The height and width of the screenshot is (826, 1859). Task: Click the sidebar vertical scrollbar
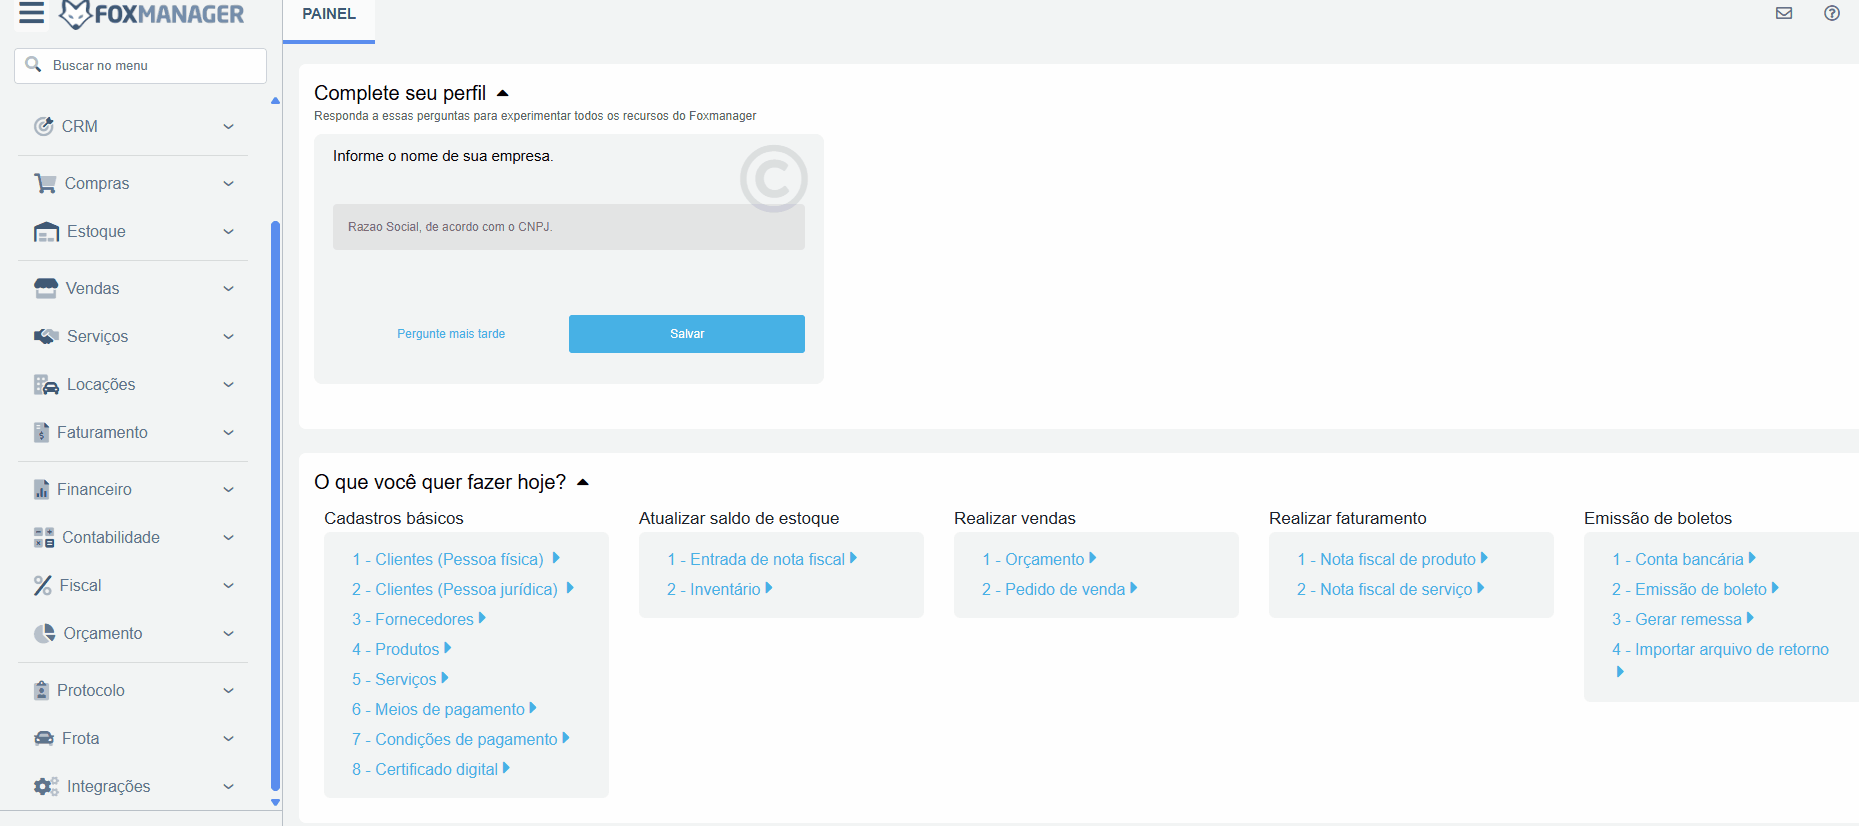pyautogui.click(x=275, y=500)
